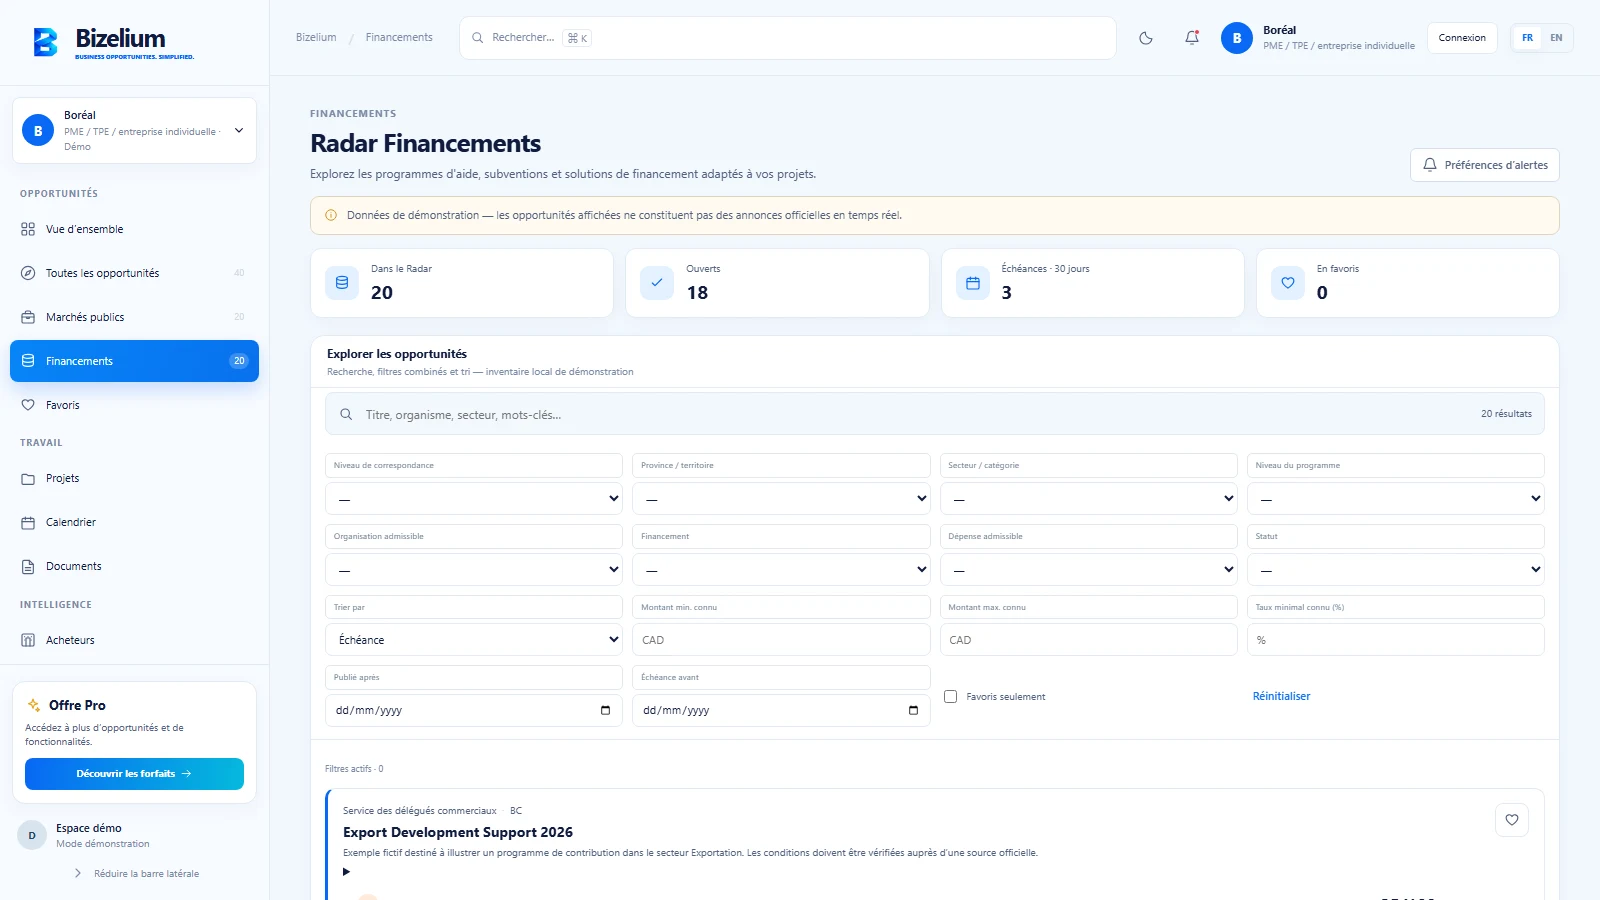
Task: Click info icon in demo data banner
Action: pyautogui.click(x=331, y=215)
